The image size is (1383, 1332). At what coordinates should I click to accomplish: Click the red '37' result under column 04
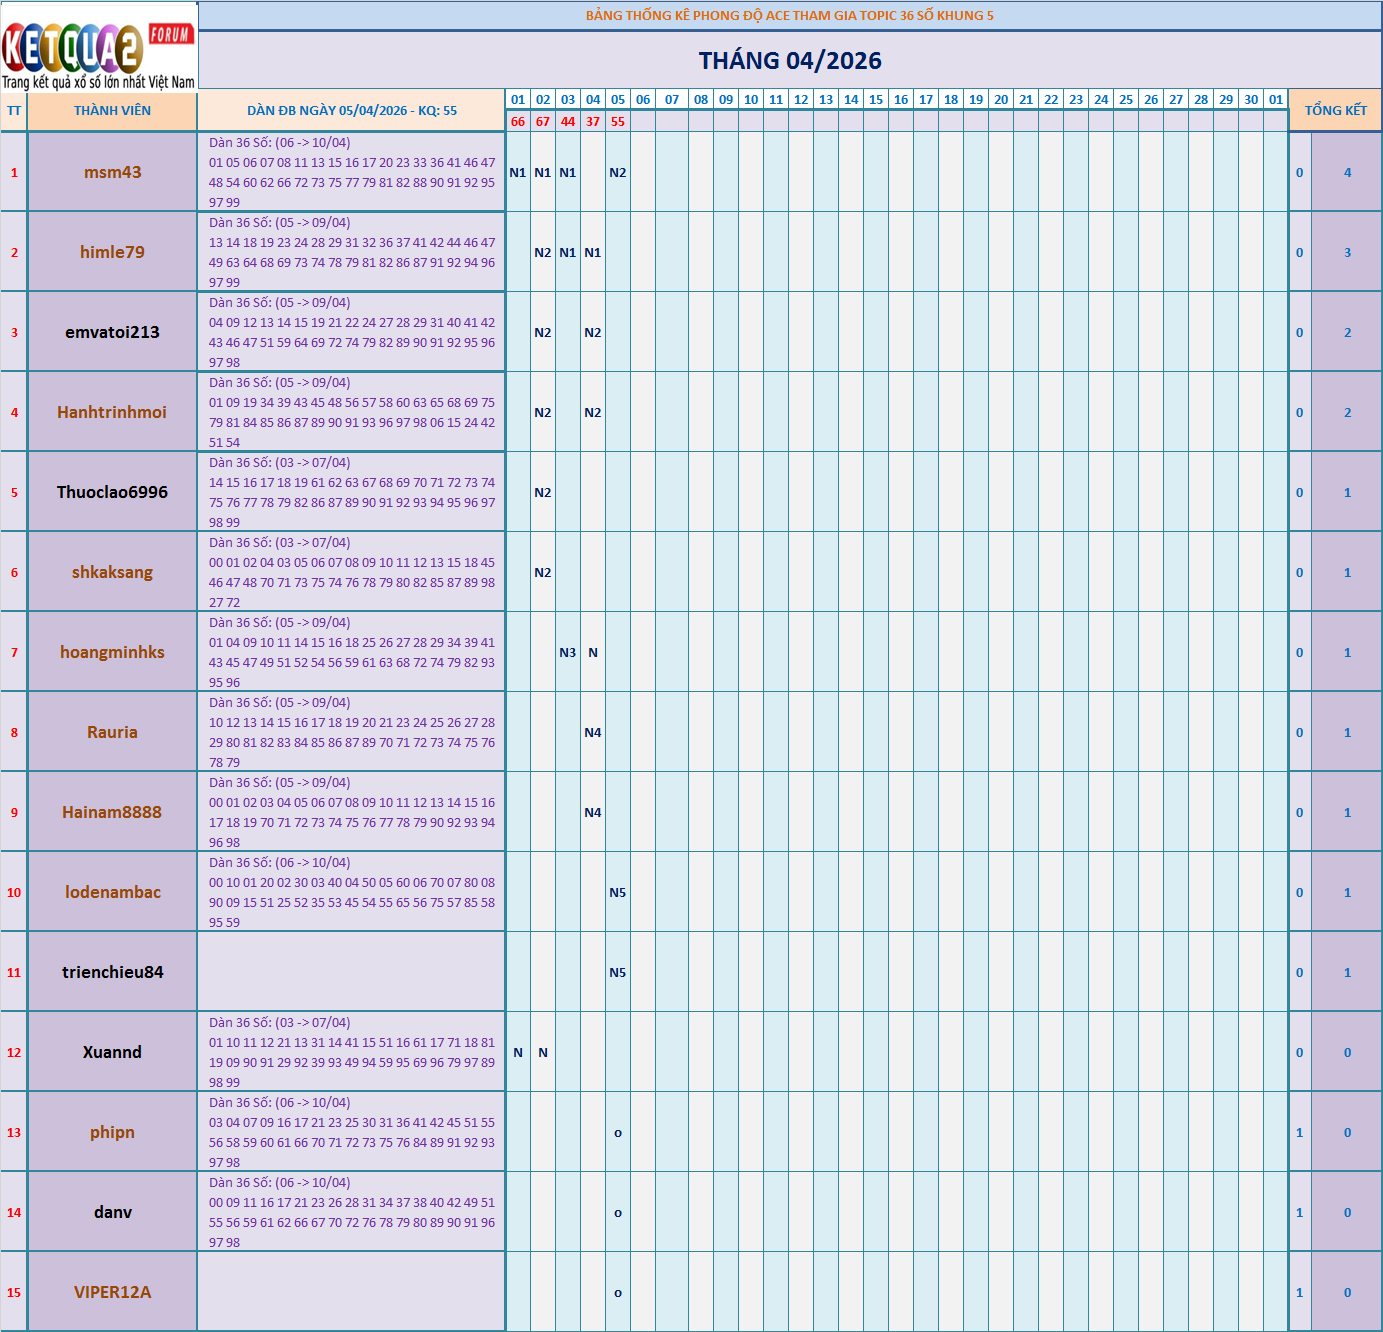point(592,123)
